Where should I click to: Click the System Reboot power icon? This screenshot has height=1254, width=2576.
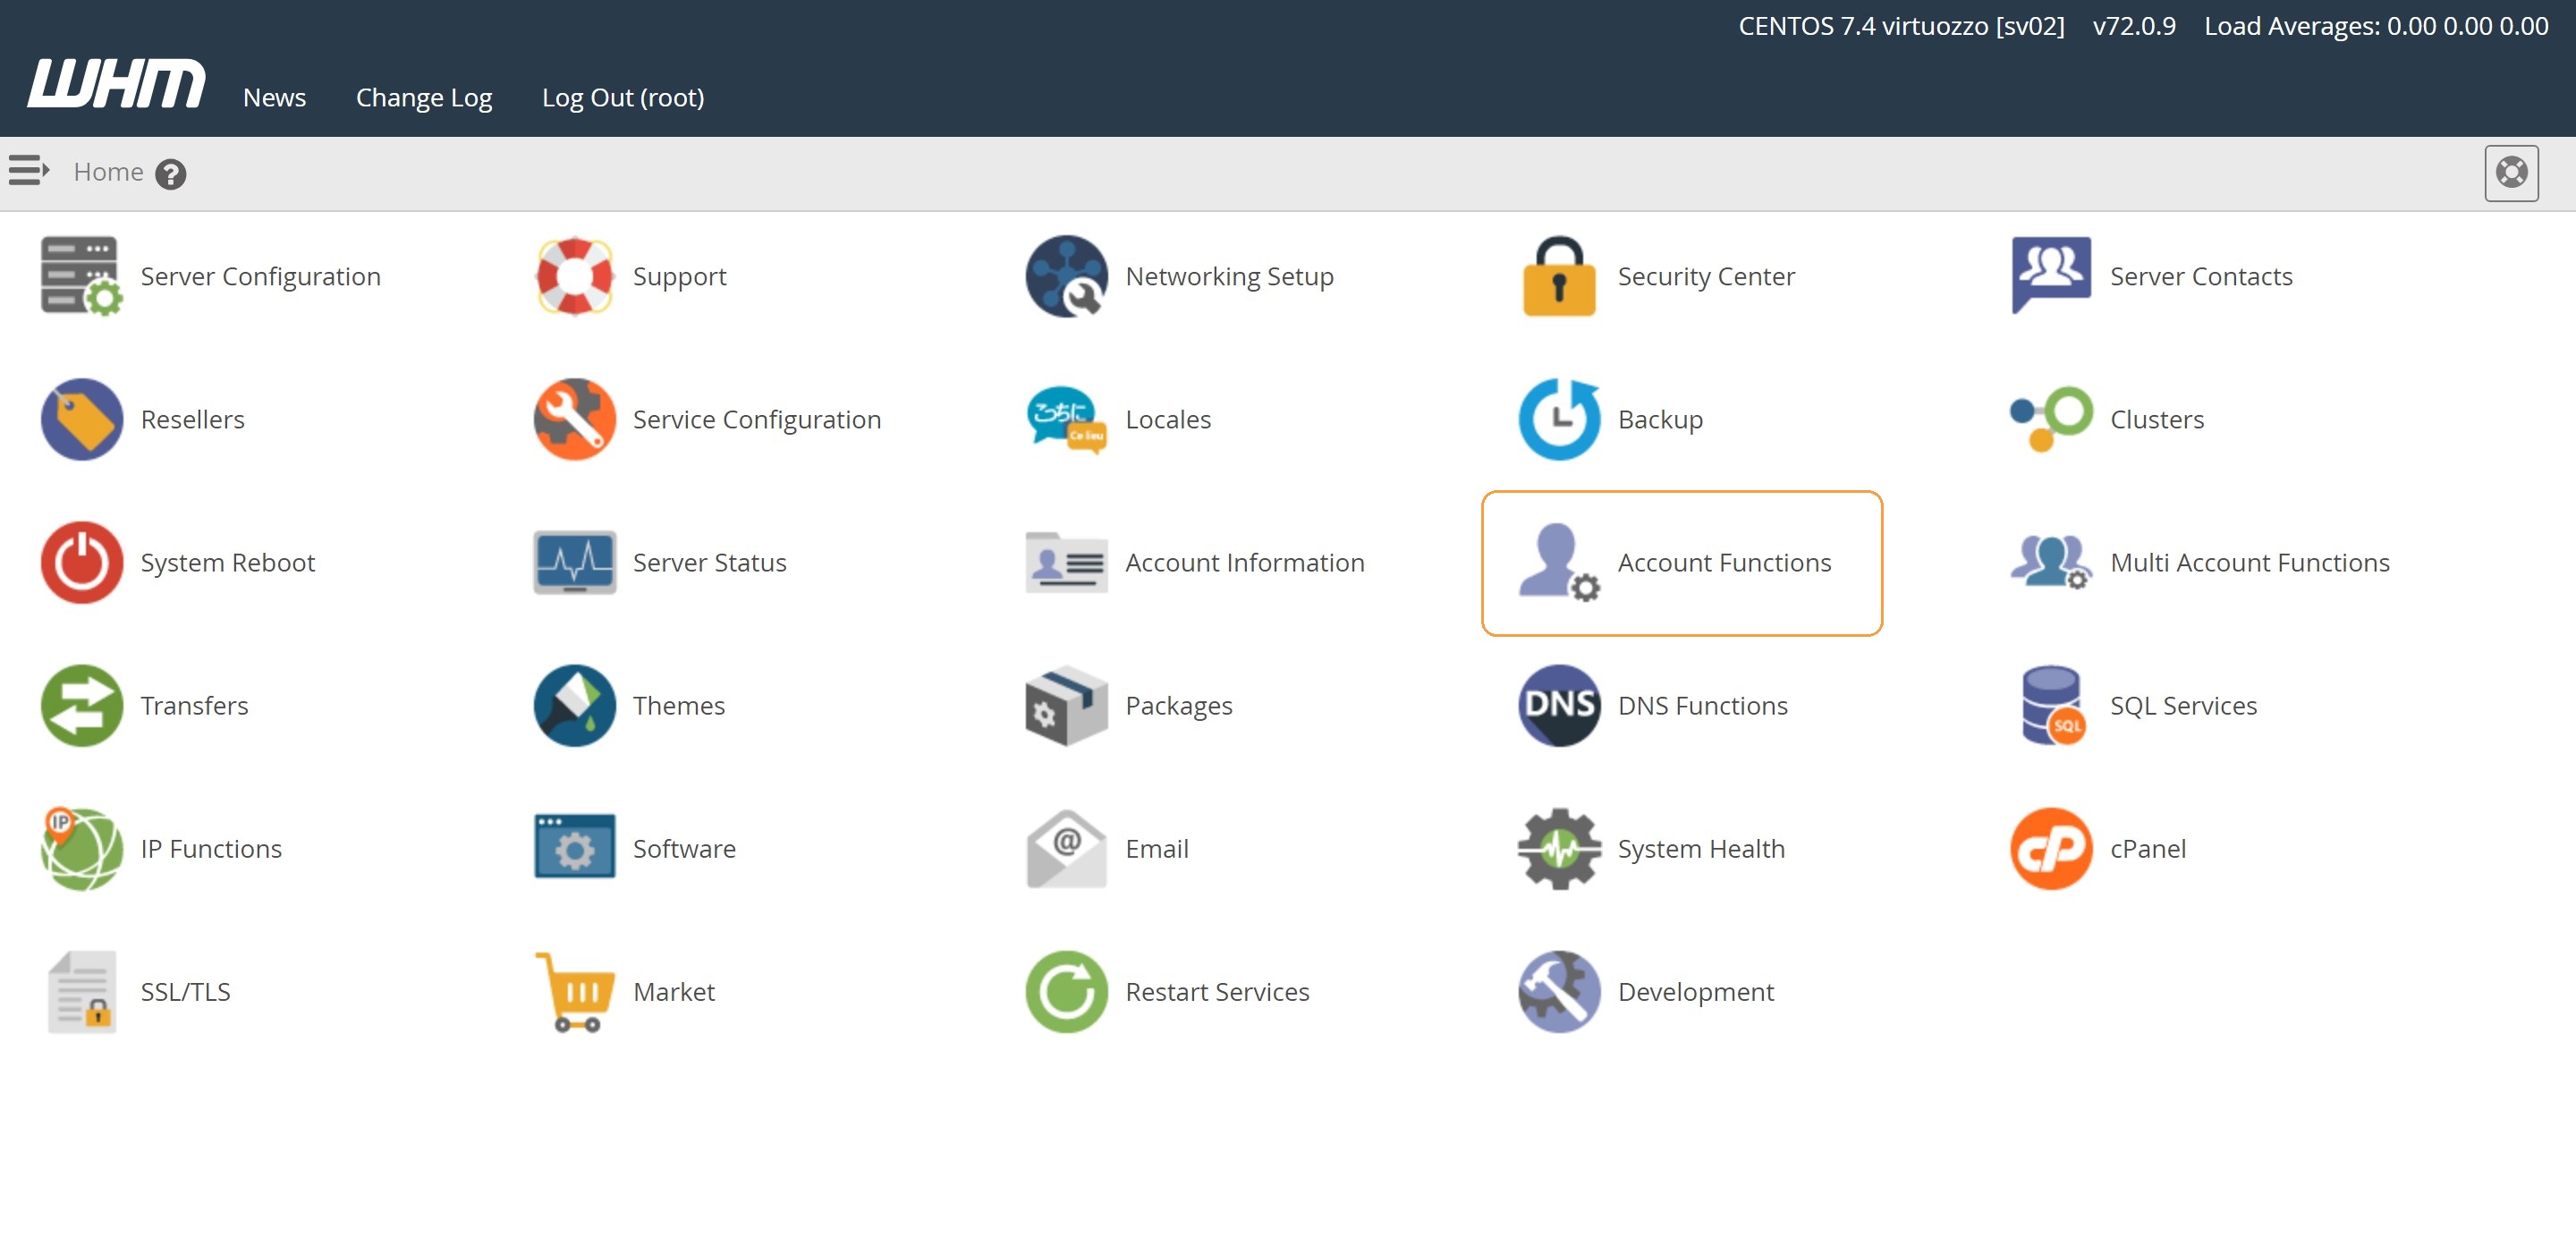click(x=82, y=562)
